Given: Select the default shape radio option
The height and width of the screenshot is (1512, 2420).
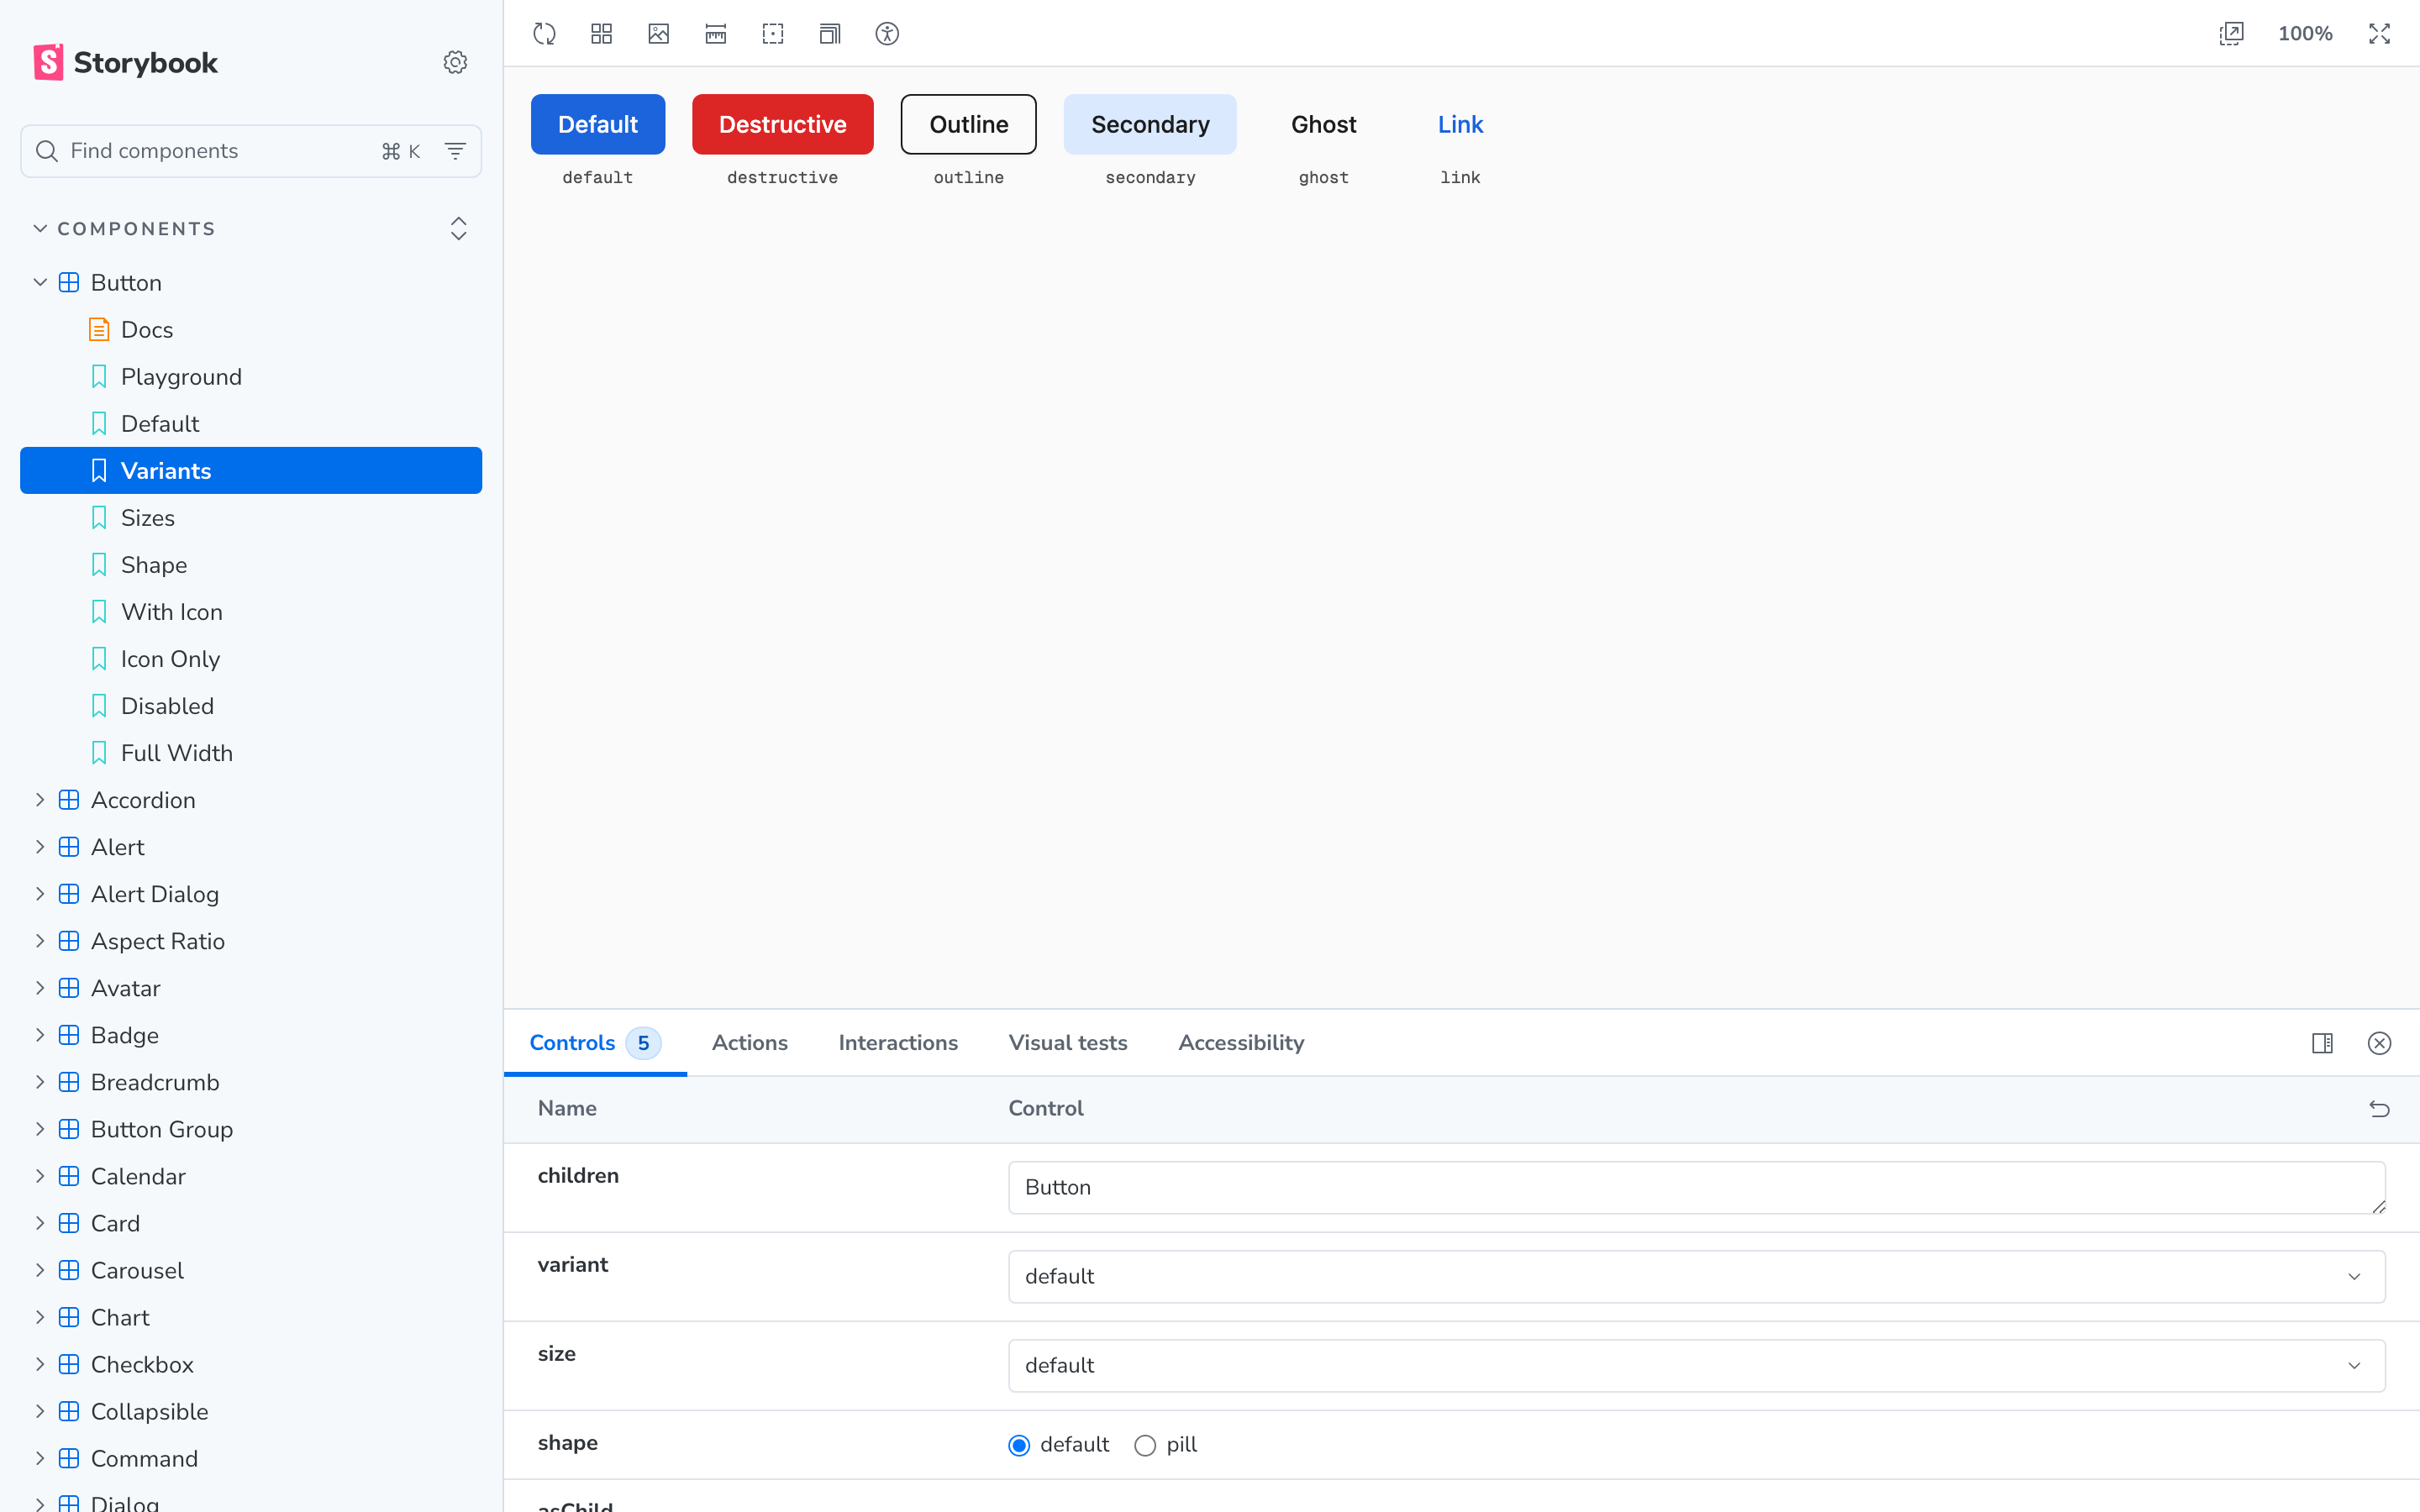Looking at the screenshot, I should coord(1019,1445).
